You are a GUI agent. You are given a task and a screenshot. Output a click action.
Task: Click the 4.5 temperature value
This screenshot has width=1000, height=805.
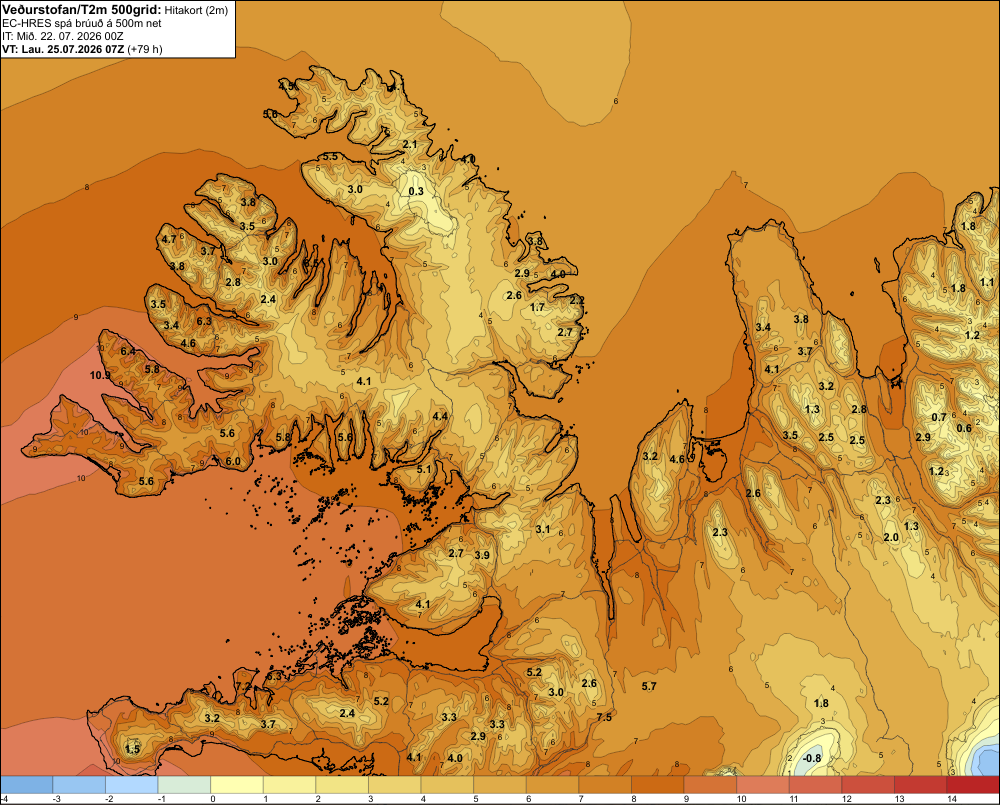(287, 85)
